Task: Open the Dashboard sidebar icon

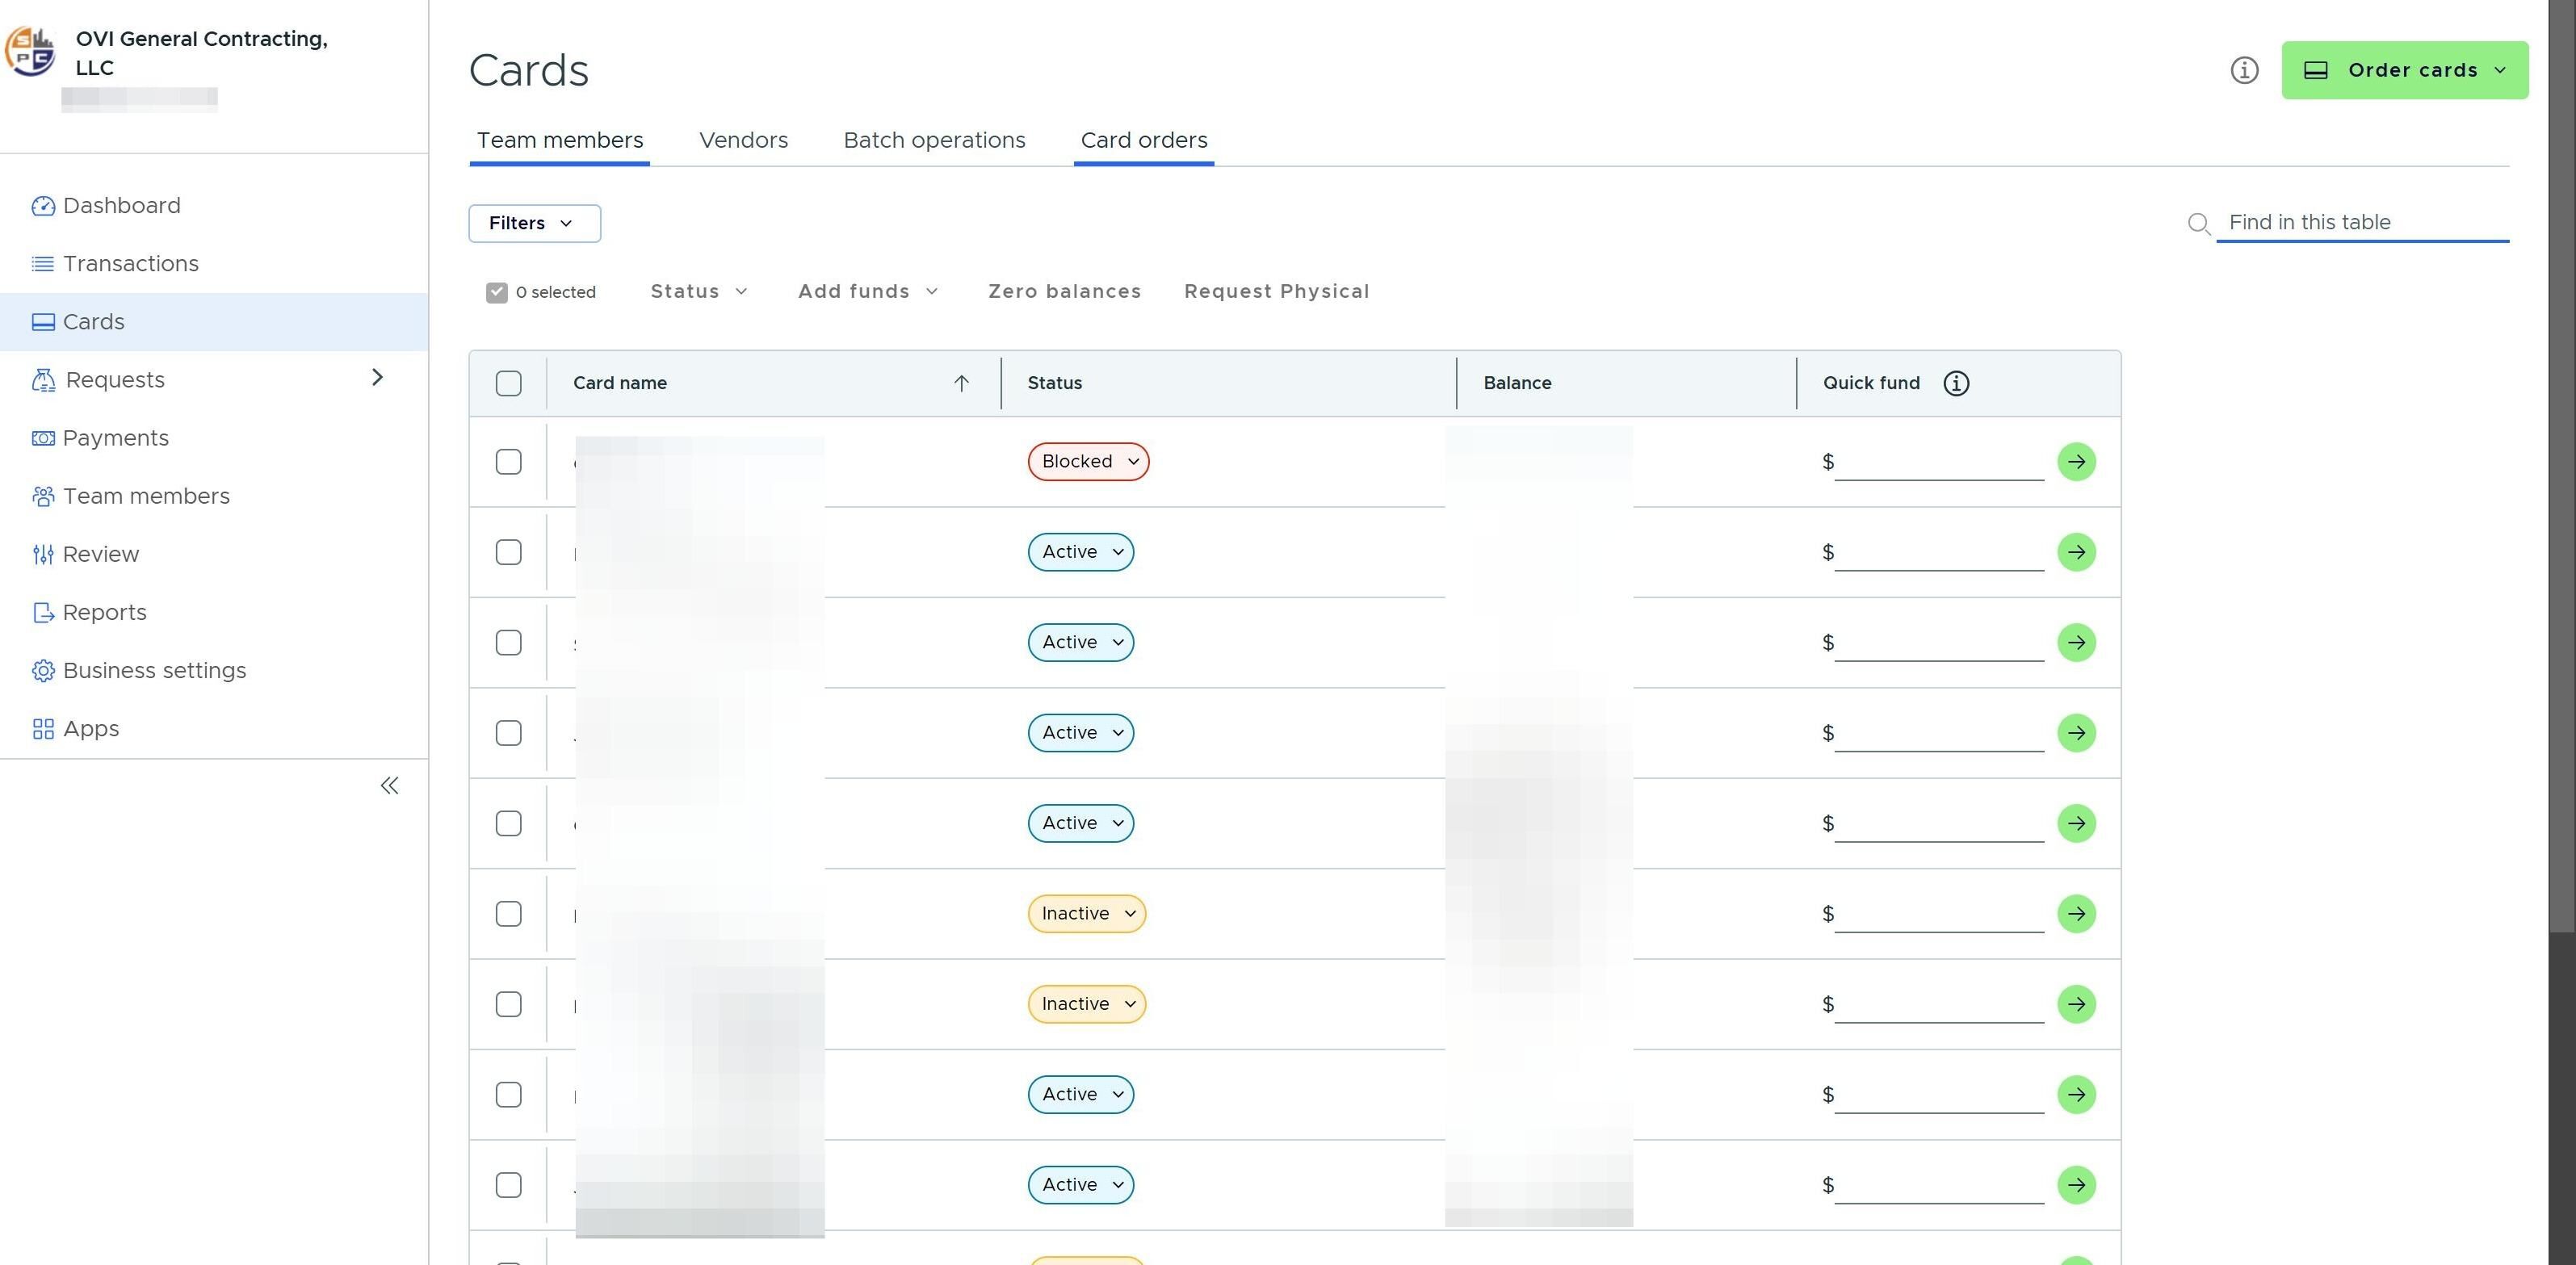Action: (42, 206)
